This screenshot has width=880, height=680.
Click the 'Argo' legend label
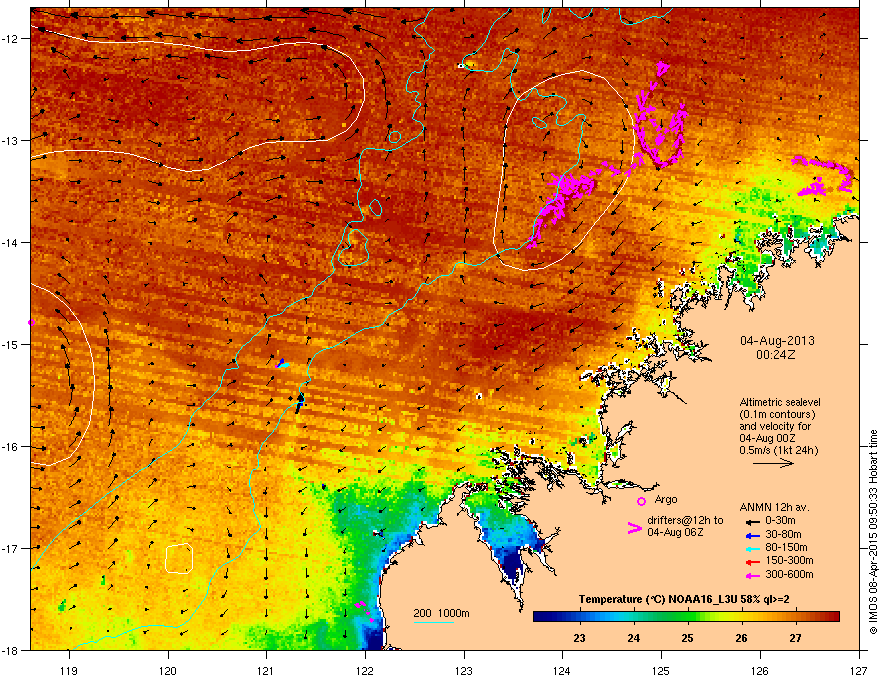[666, 499]
